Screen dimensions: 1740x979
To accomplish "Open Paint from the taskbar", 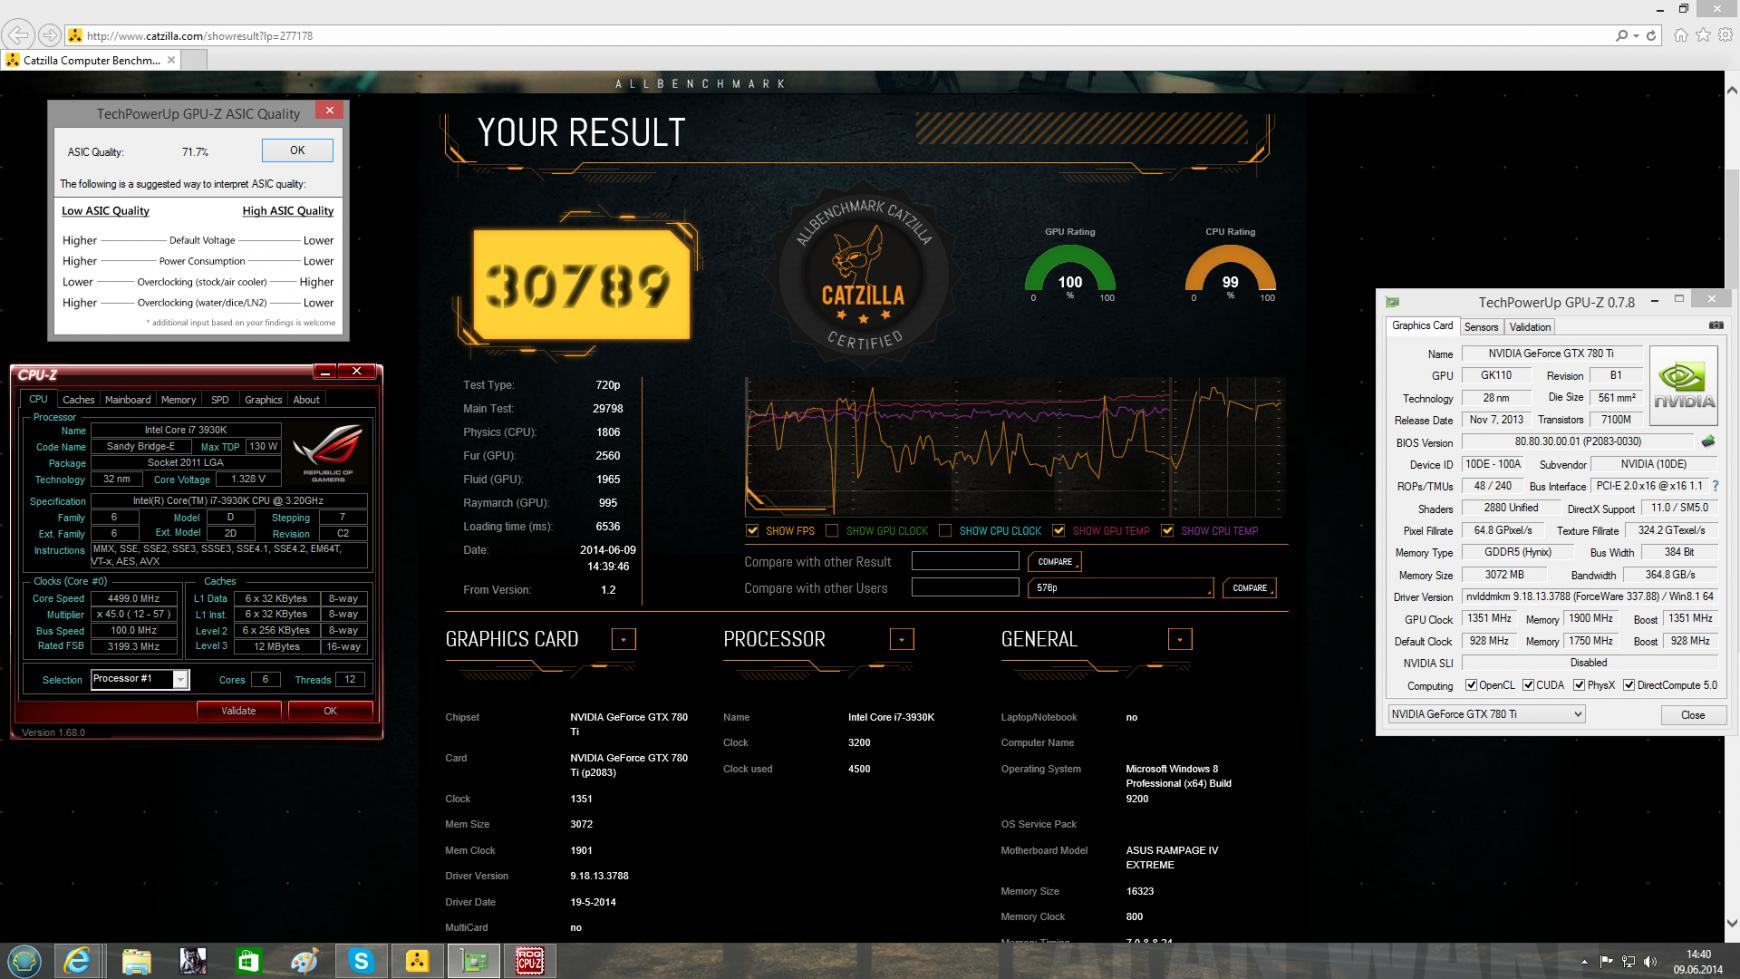I will tap(304, 961).
